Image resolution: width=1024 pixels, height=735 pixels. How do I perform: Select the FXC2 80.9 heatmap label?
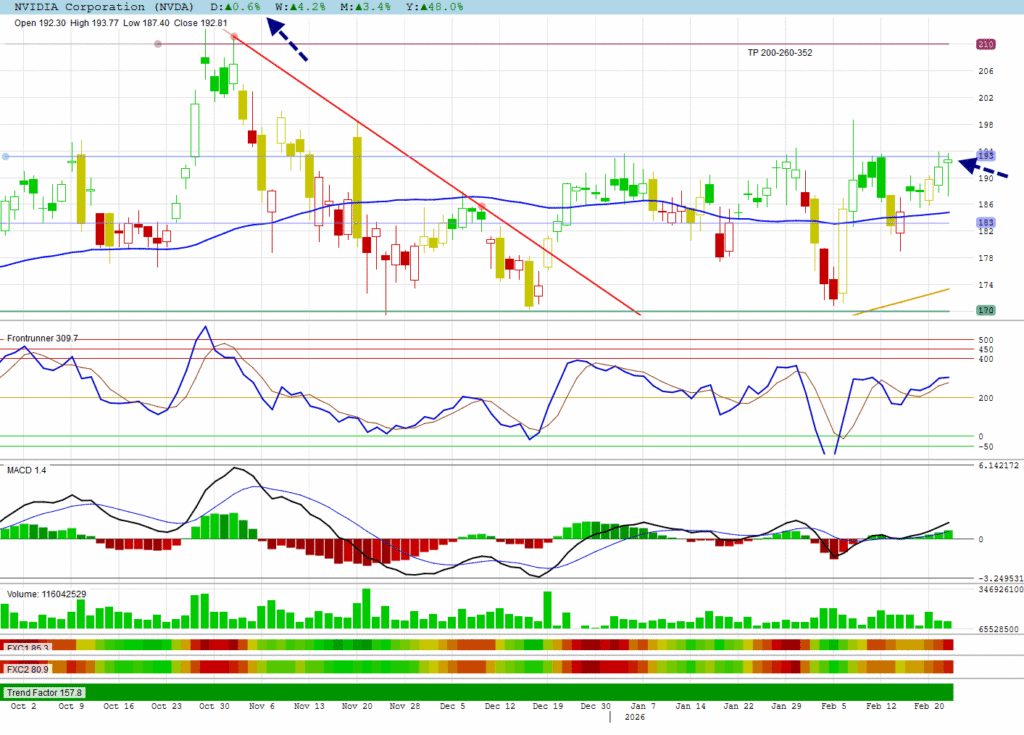click(x=29, y=667)
